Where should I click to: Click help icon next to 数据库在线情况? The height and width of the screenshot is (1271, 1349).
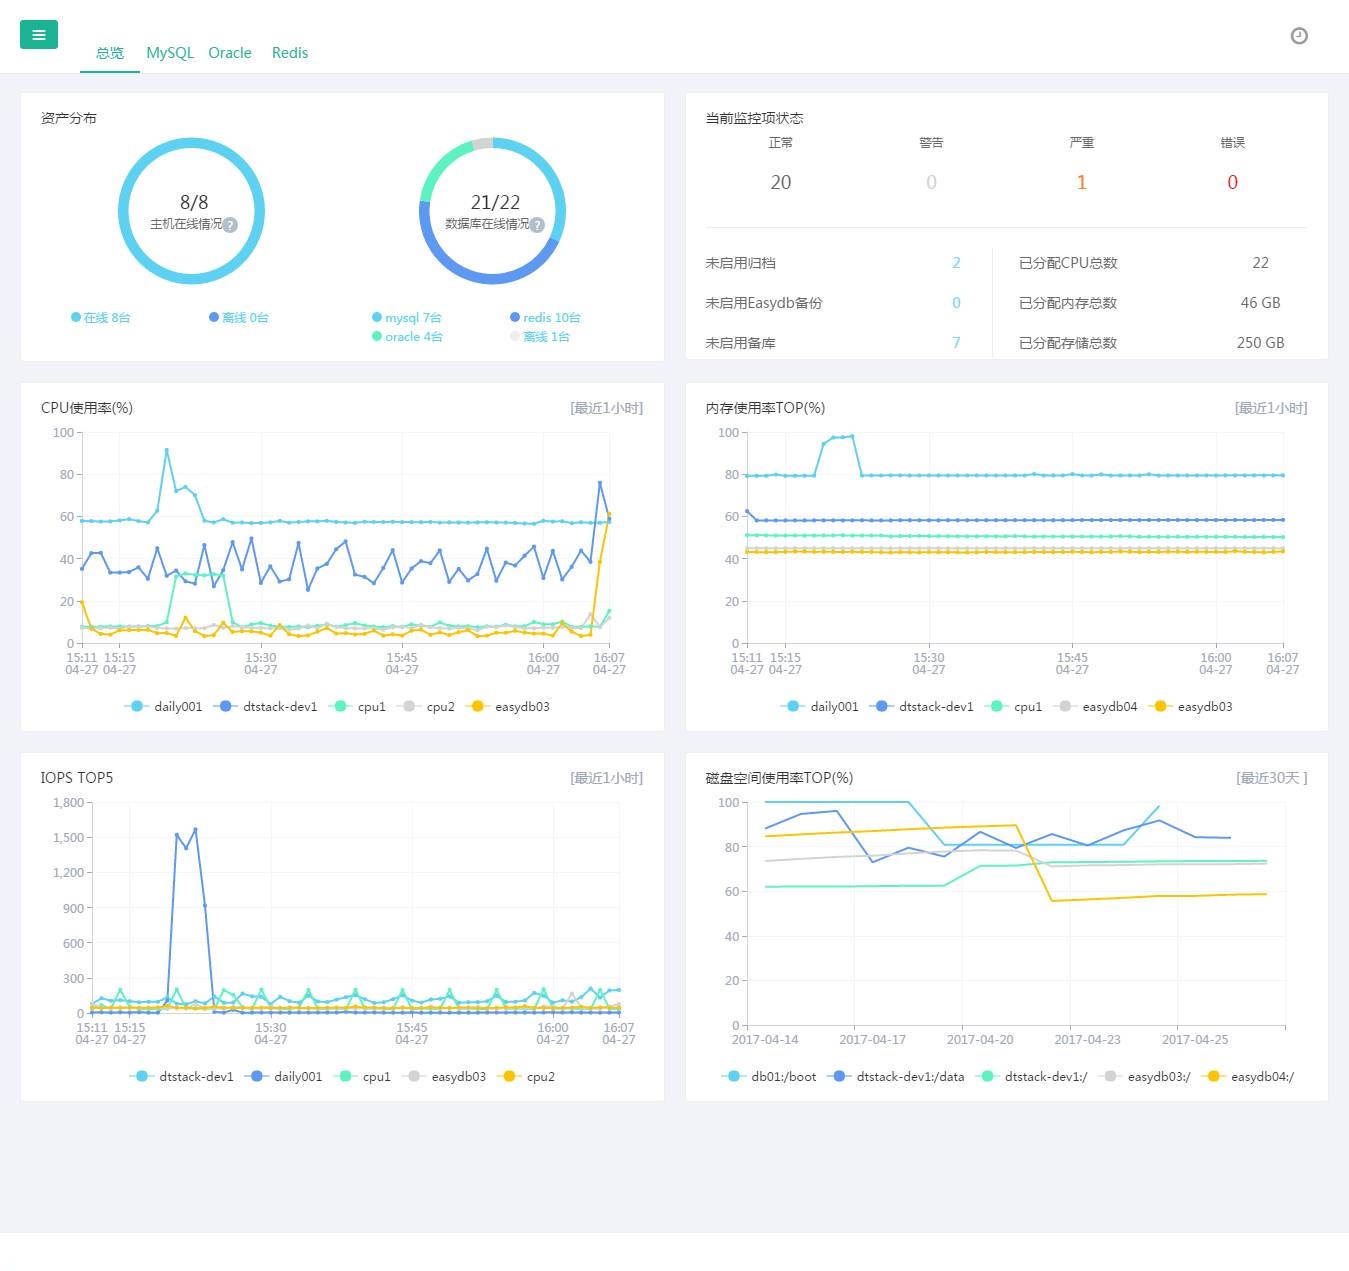[537, 225]
